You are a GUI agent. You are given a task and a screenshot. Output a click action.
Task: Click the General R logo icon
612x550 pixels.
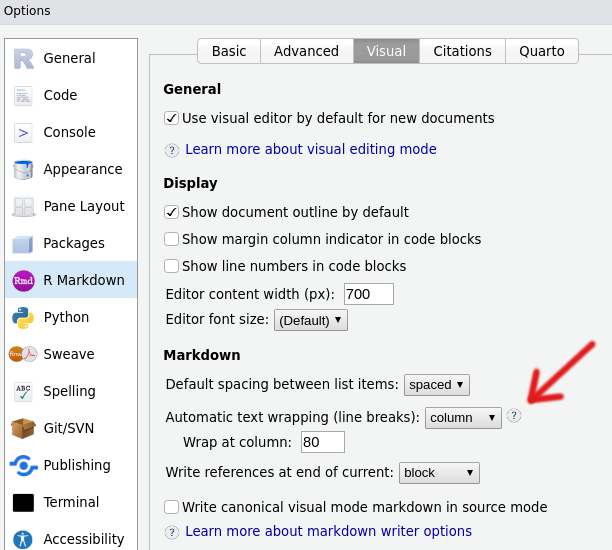(x=23, y=59)
